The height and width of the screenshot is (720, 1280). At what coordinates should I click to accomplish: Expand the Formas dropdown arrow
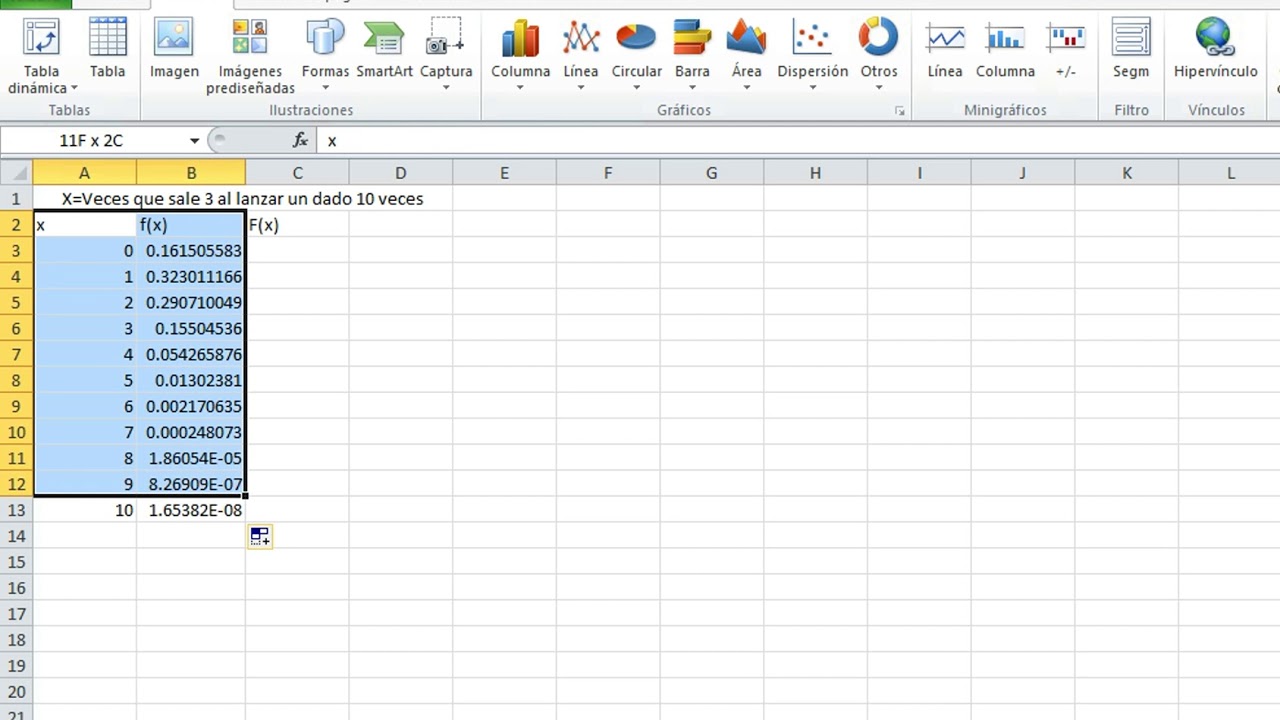pyautogui.click(x=325, y=88)
